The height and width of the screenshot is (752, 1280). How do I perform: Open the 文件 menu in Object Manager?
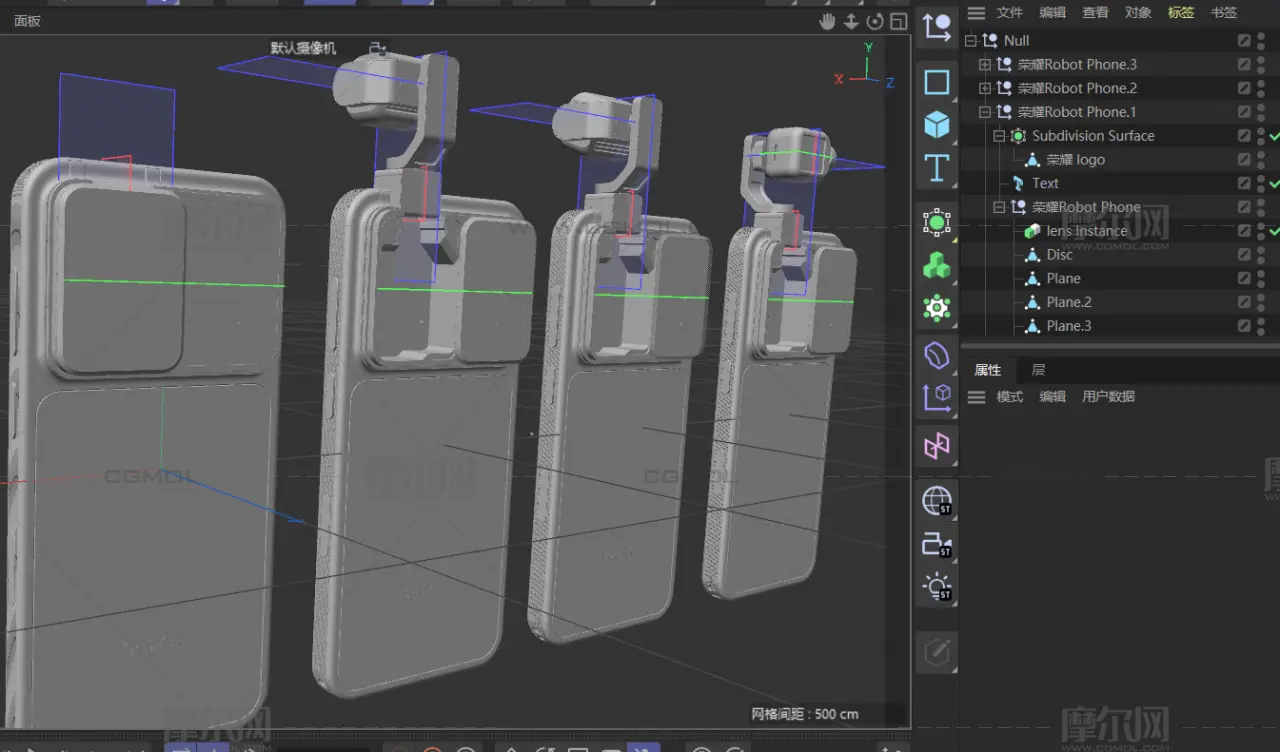pos(1010,13)
